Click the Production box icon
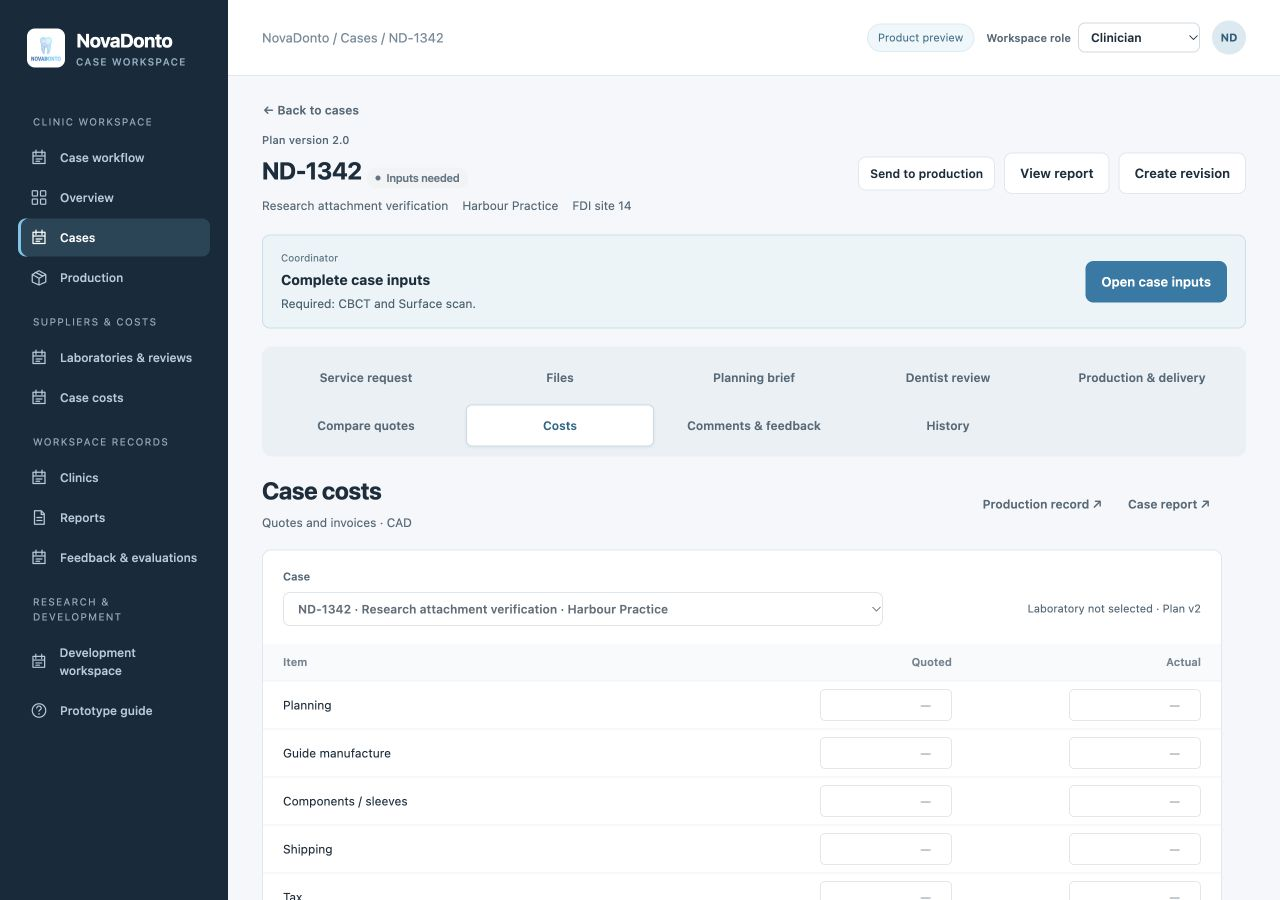 (39, 278)
